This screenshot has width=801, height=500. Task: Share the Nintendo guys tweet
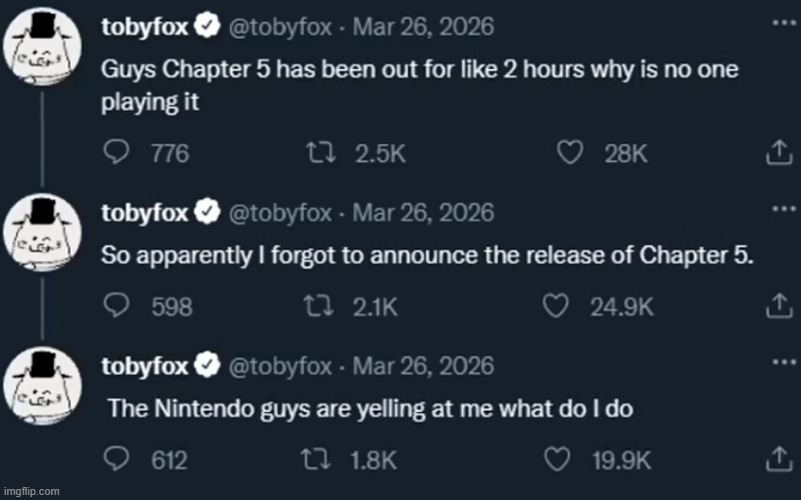coord(777,460)
